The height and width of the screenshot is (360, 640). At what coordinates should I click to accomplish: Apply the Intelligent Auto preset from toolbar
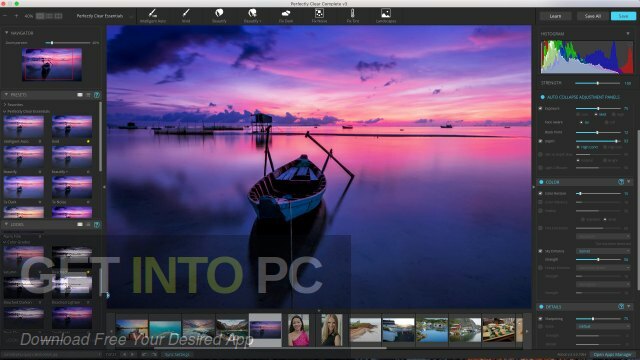coord(153,16)
